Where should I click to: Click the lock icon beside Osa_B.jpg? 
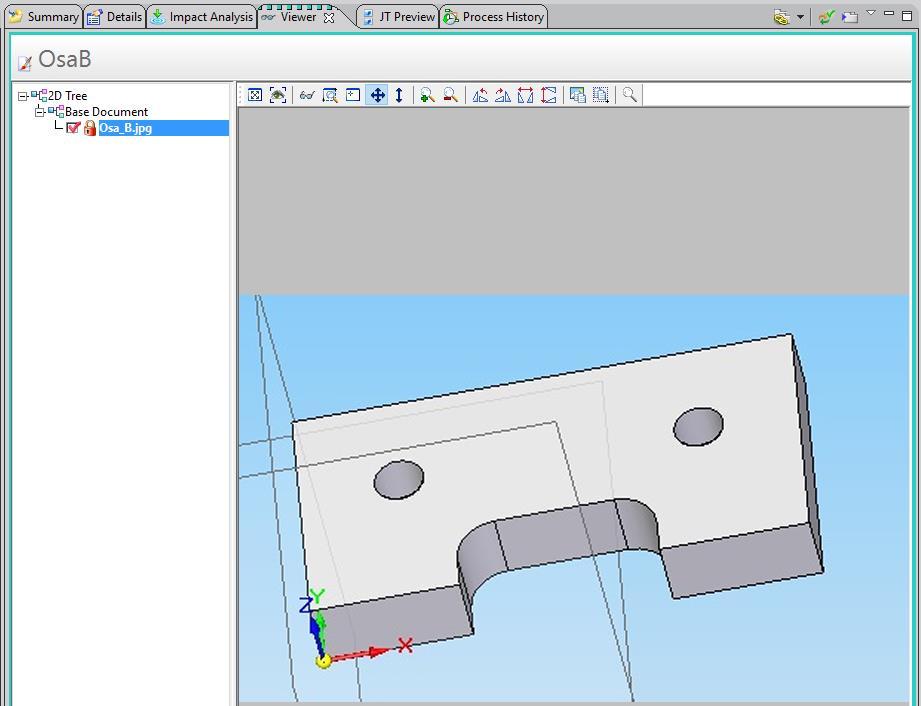tap(90, 127)
